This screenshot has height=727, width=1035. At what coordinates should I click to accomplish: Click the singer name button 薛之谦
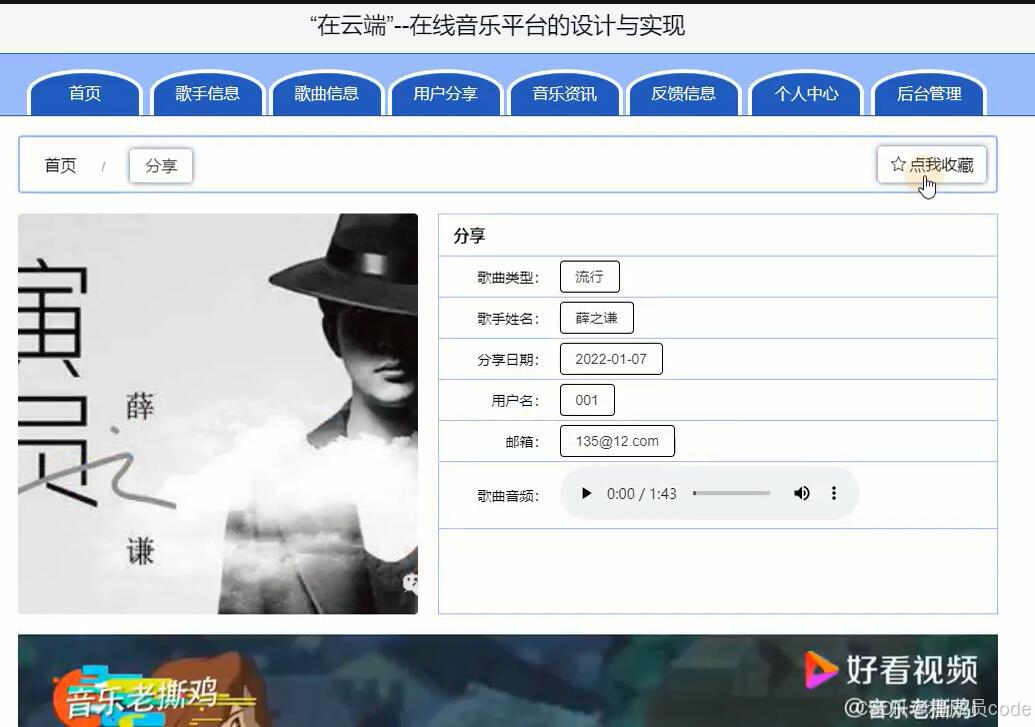point(596,317)
